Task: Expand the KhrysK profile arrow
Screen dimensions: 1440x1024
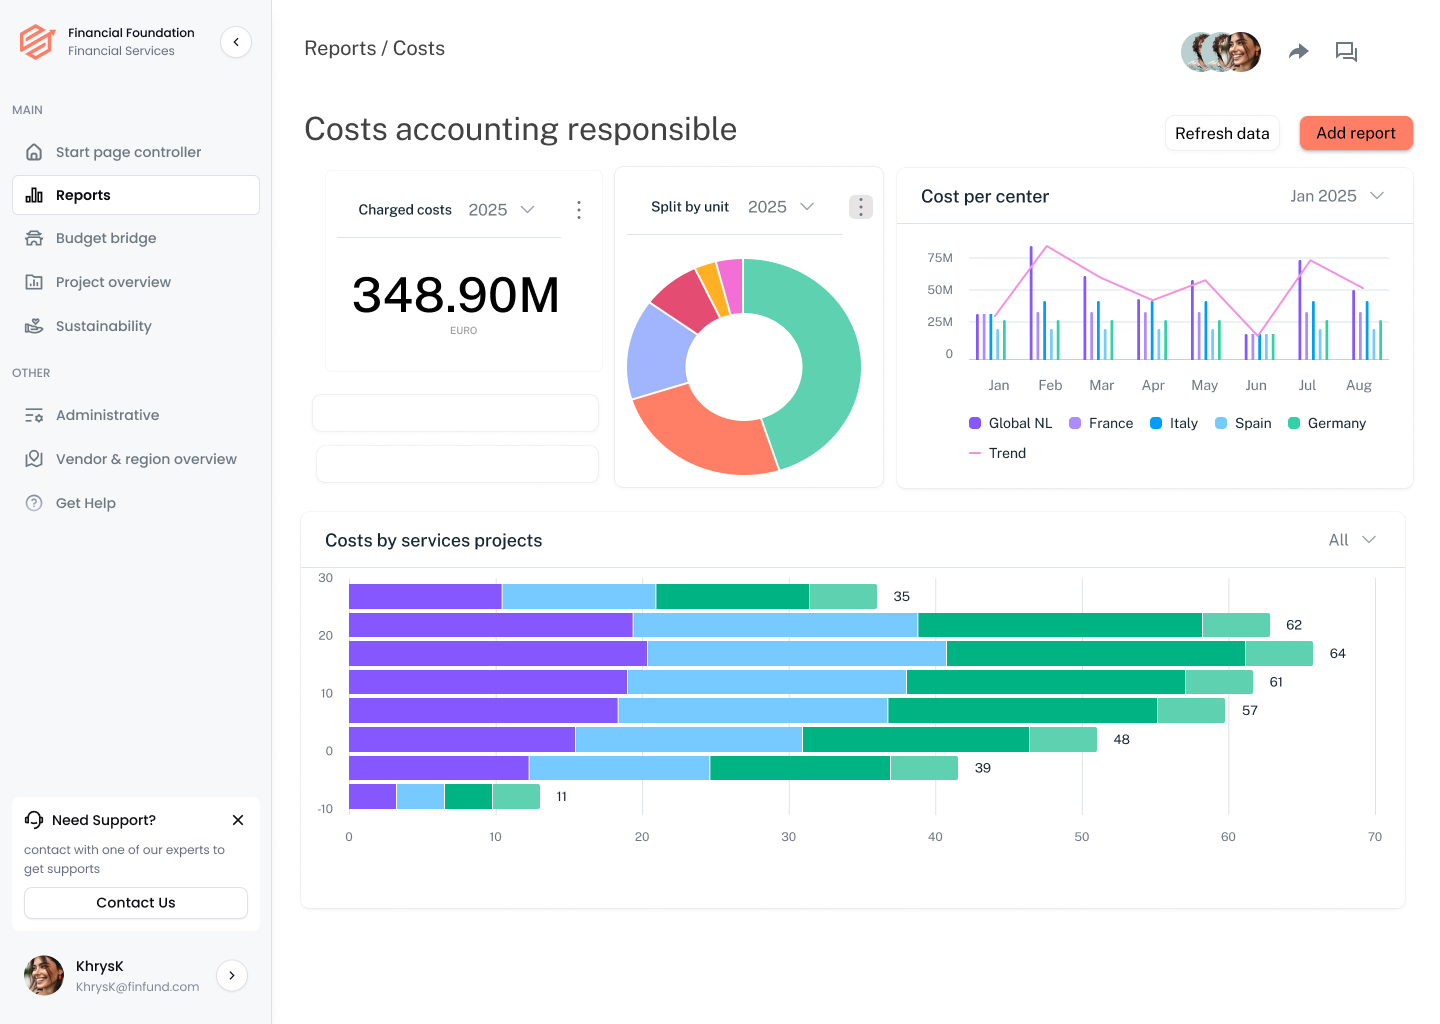Action: coord(232,975)
